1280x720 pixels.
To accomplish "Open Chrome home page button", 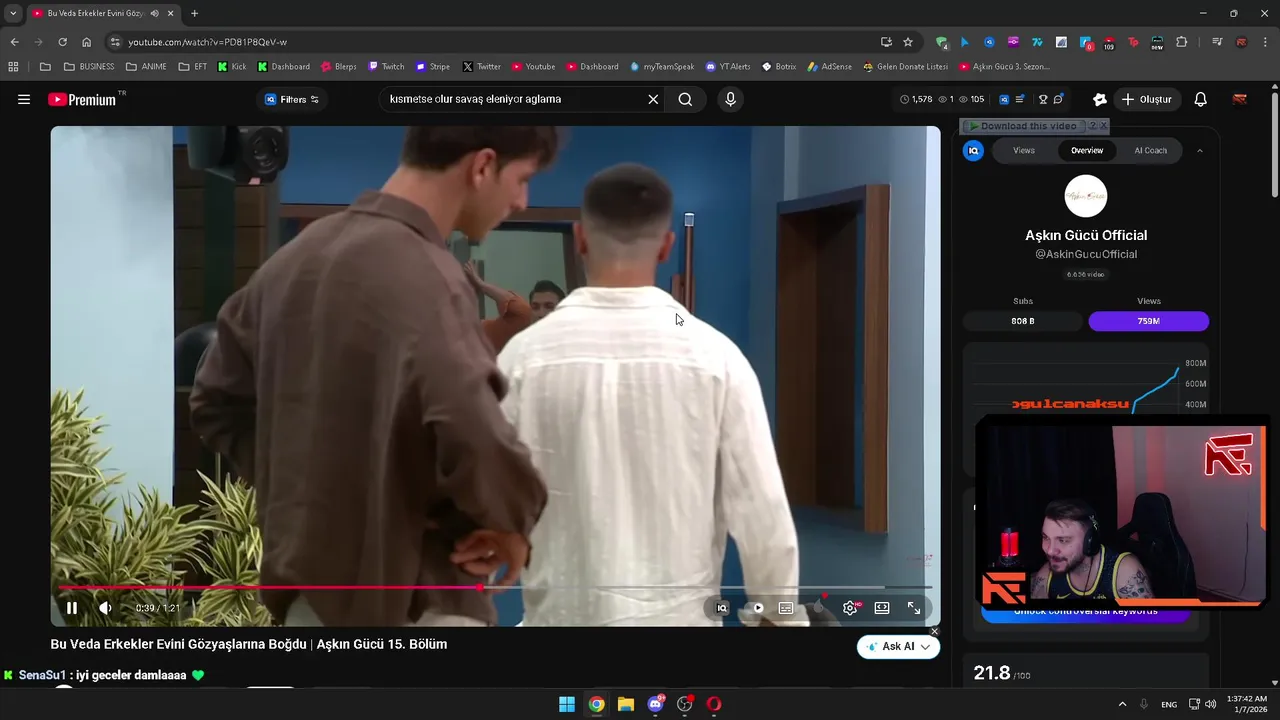I will coord(87,42).
